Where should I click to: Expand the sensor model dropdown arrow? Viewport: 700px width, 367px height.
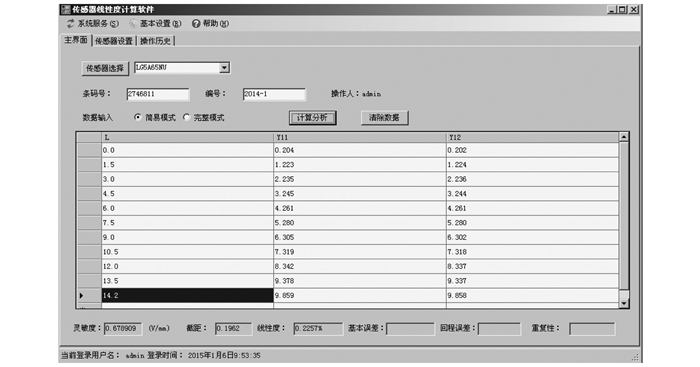(x=224, y=68)
